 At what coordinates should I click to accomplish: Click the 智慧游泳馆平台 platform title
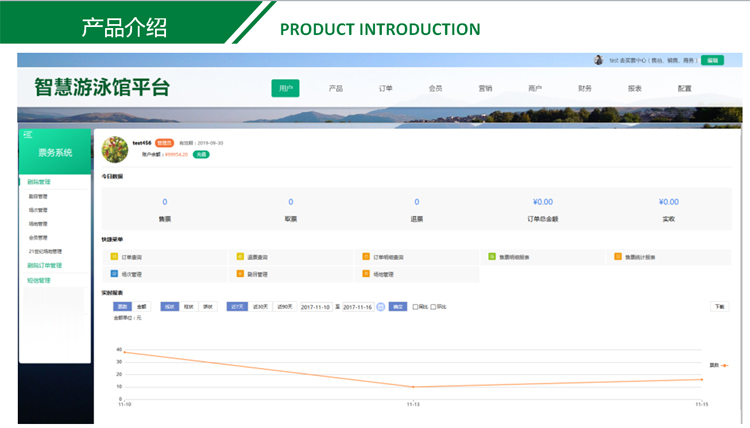(102, 87)
